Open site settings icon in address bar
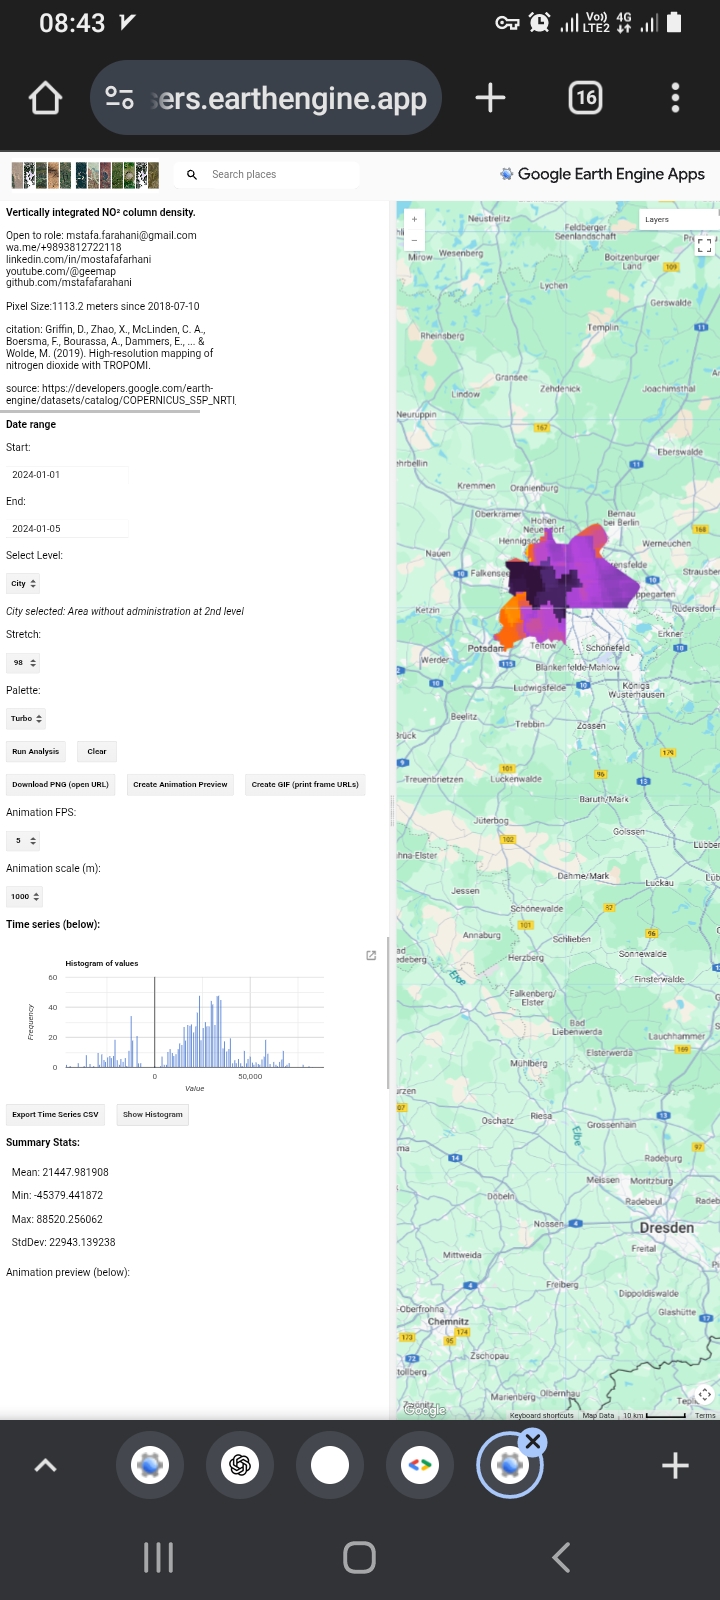The image size is (720, 1600). (120, 98)
